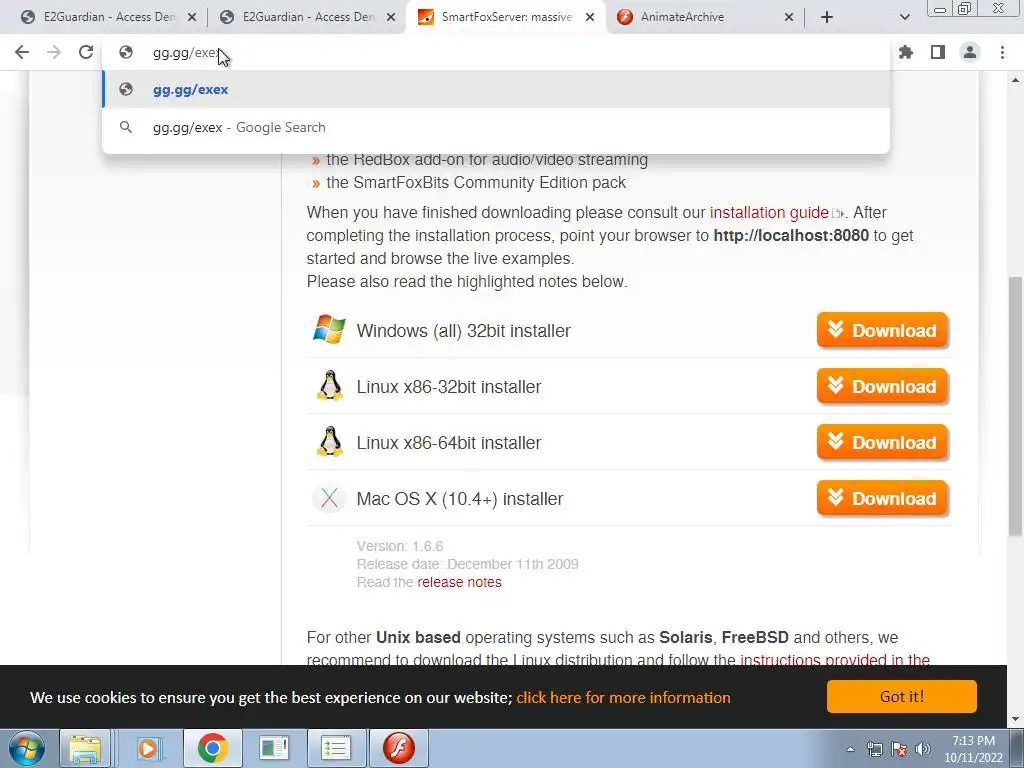Click the taskbar clock showing 7:13 PM
The image size is (1024, 768).
point(973,749)
